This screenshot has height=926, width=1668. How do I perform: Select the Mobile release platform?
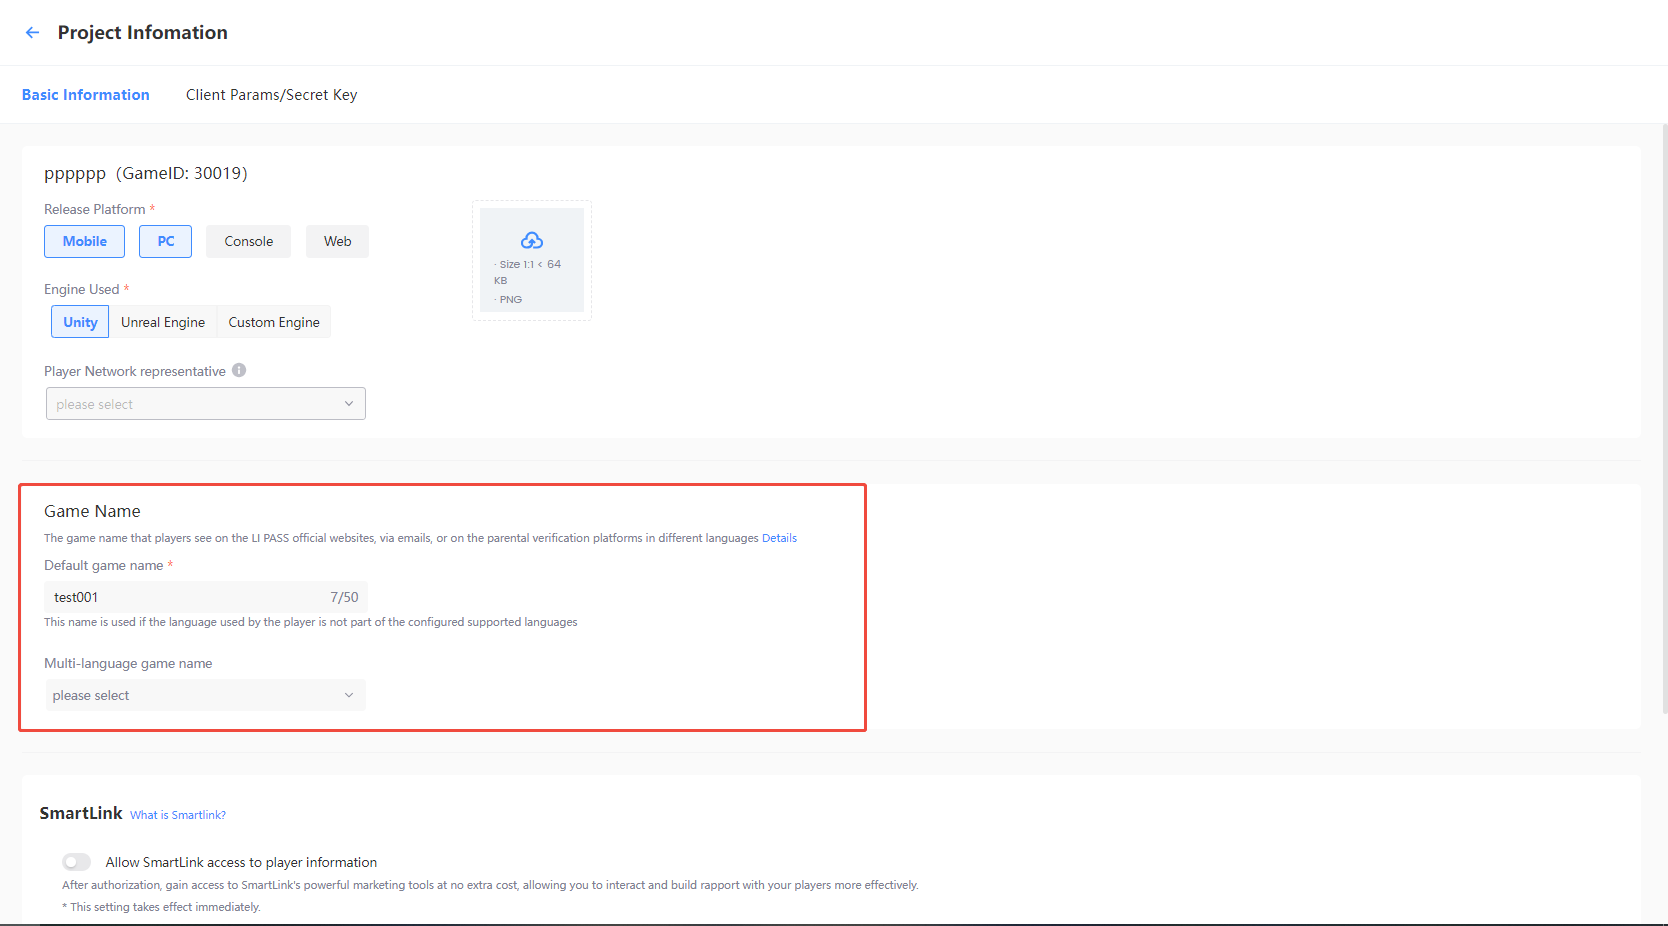[85, 242]
